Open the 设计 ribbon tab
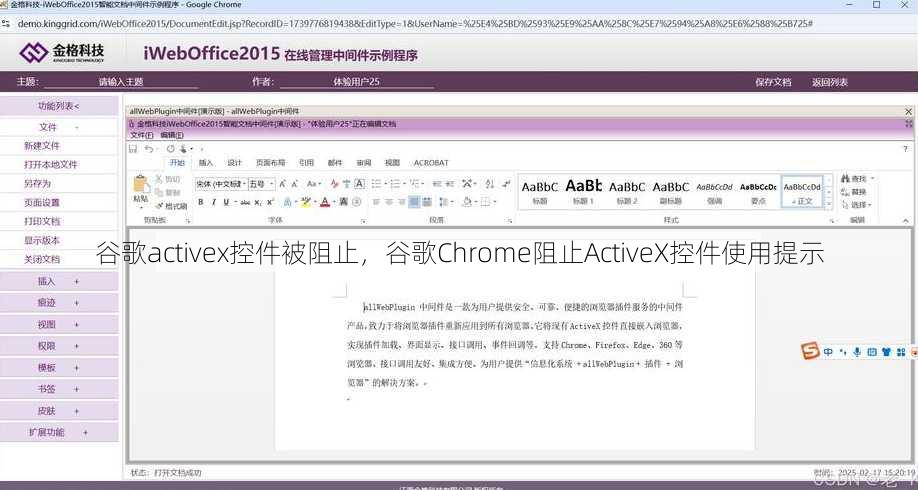The height and width of the screenshot is (490, 918). (235, 163)
